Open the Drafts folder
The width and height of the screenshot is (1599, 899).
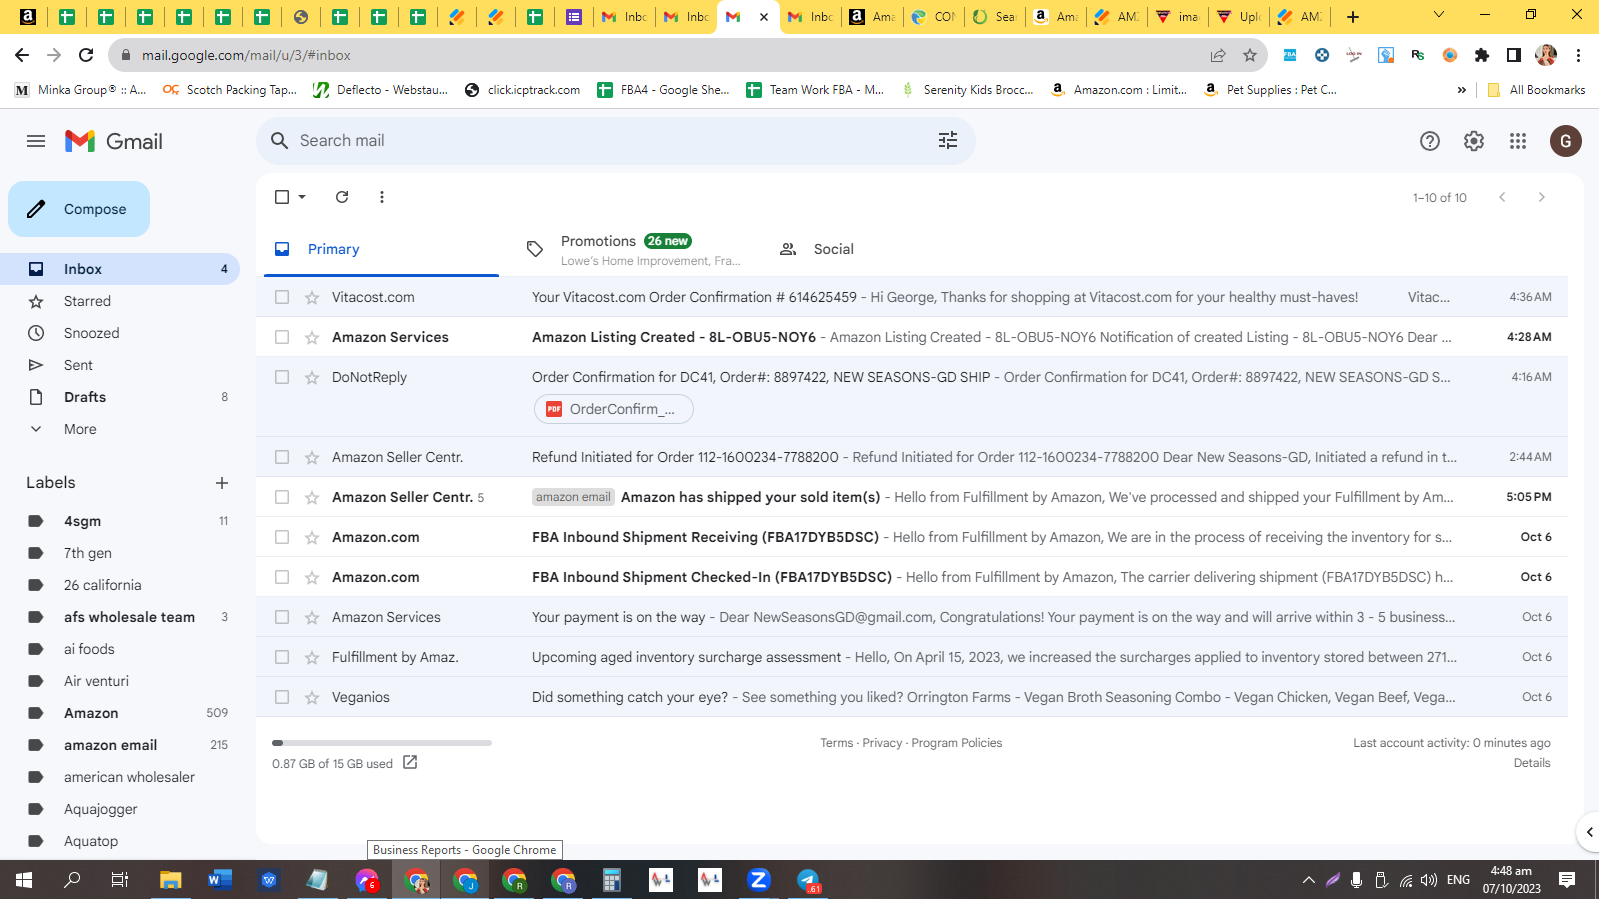click(120, 397)
